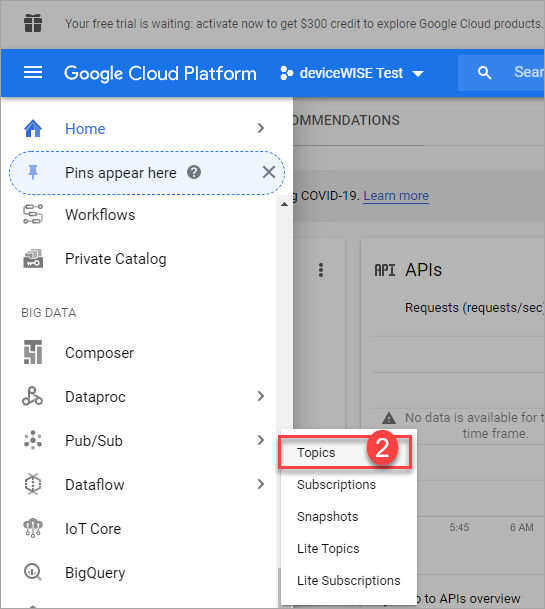Expand the Dataproc submenu chevron
Viewport: 545px width, 609px height.
point(261,396)
